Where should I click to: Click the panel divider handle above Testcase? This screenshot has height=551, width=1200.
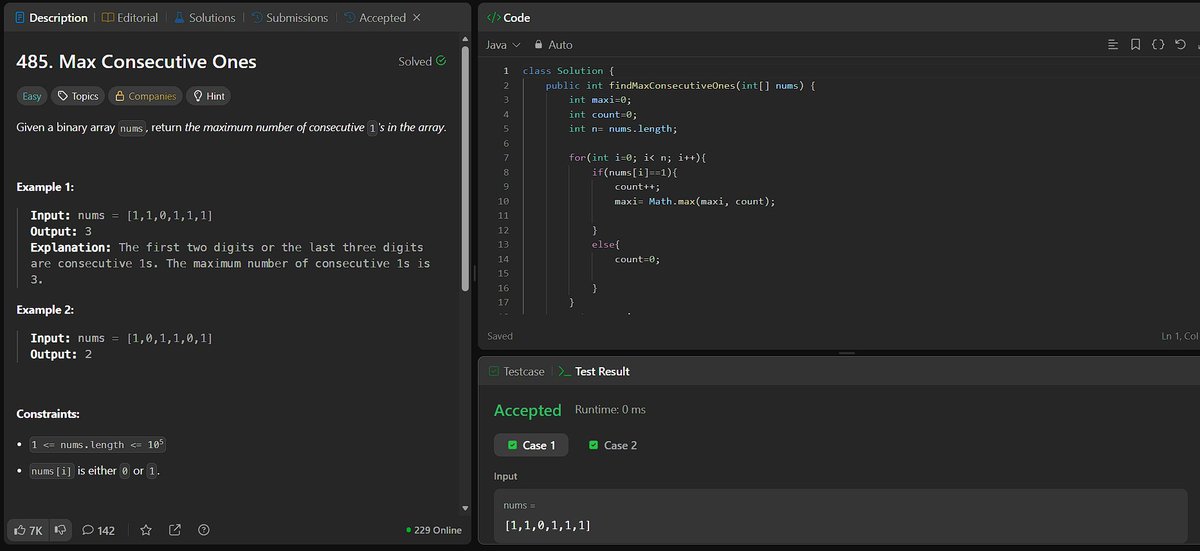(847, 353)
